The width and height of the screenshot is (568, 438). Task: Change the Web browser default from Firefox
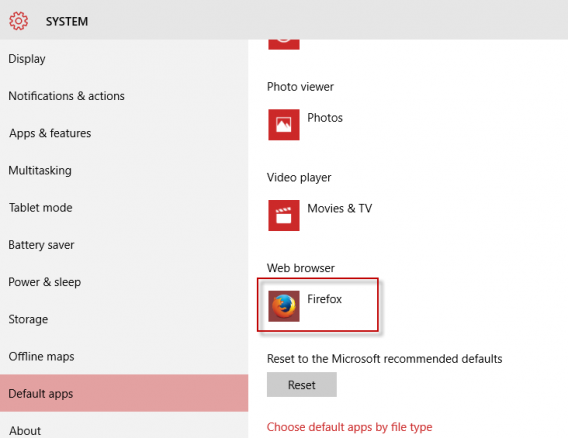point(318,305)
